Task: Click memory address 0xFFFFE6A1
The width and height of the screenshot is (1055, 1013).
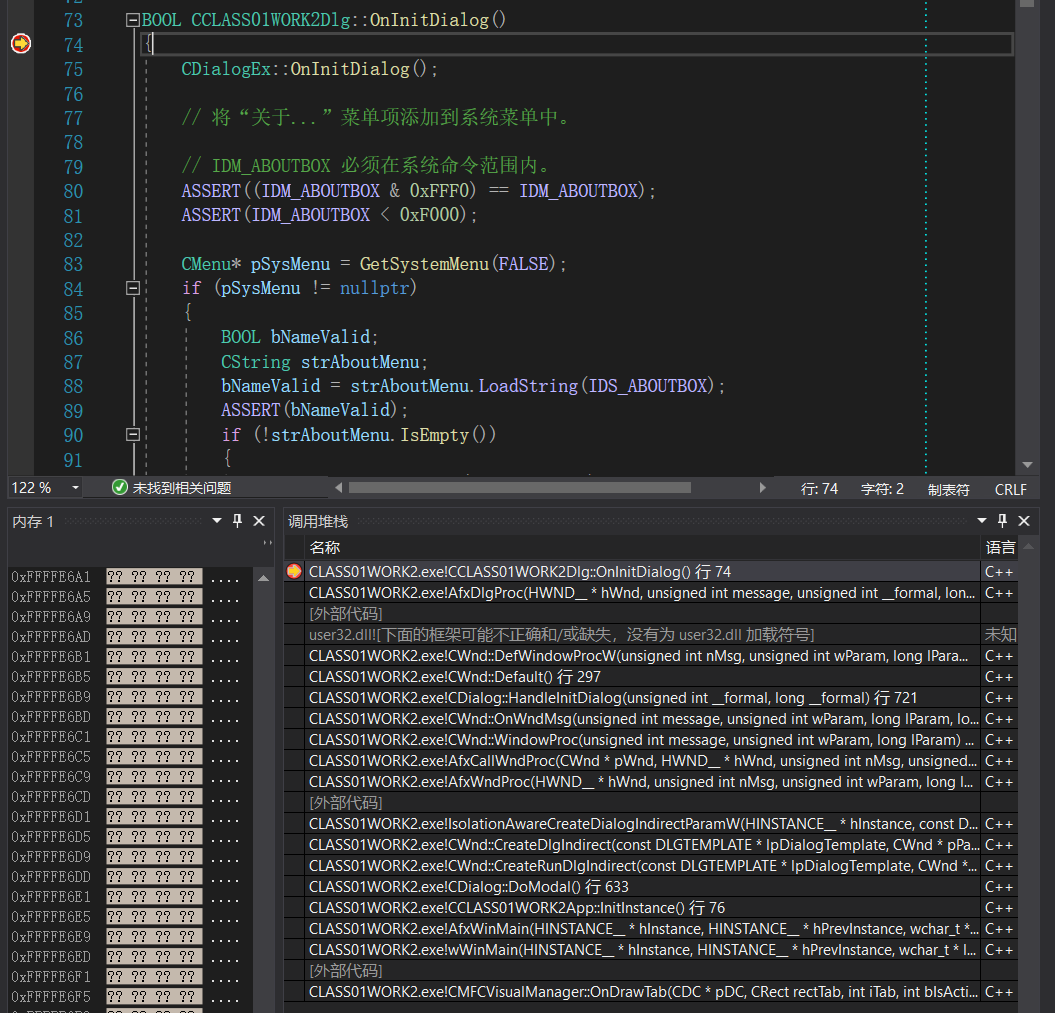Action: pyautogui.click(x=50, y=576)
